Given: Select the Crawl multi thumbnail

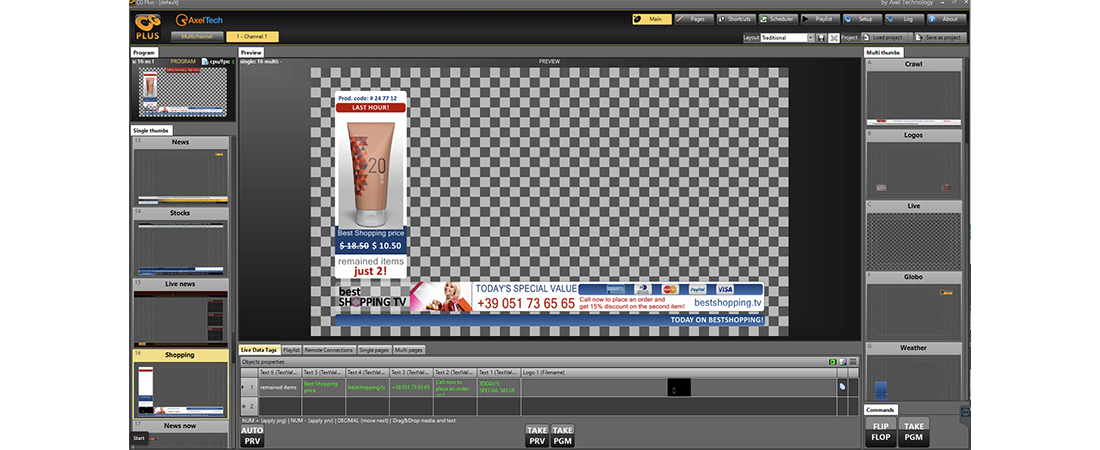Looking at the screenshot, I should click(x=913, y=93).
